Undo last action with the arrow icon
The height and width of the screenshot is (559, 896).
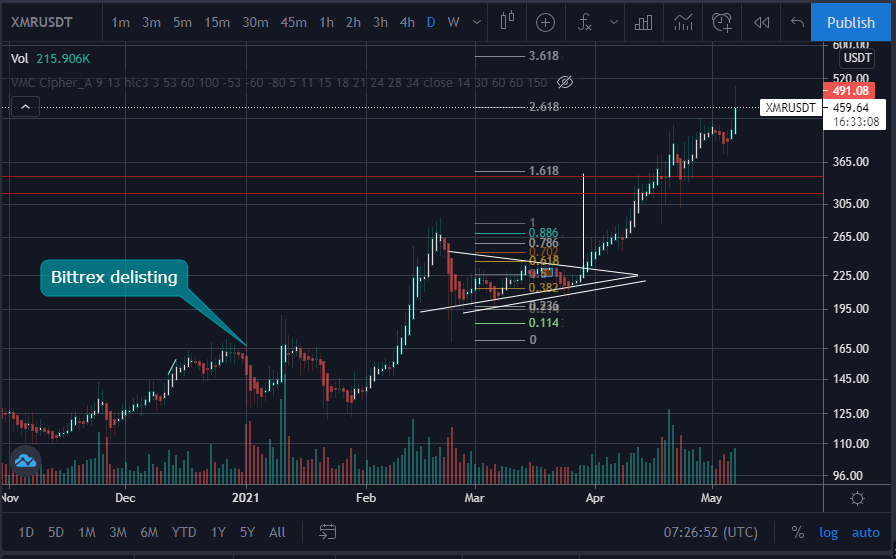pyautogui.click(x=797, y=22)
